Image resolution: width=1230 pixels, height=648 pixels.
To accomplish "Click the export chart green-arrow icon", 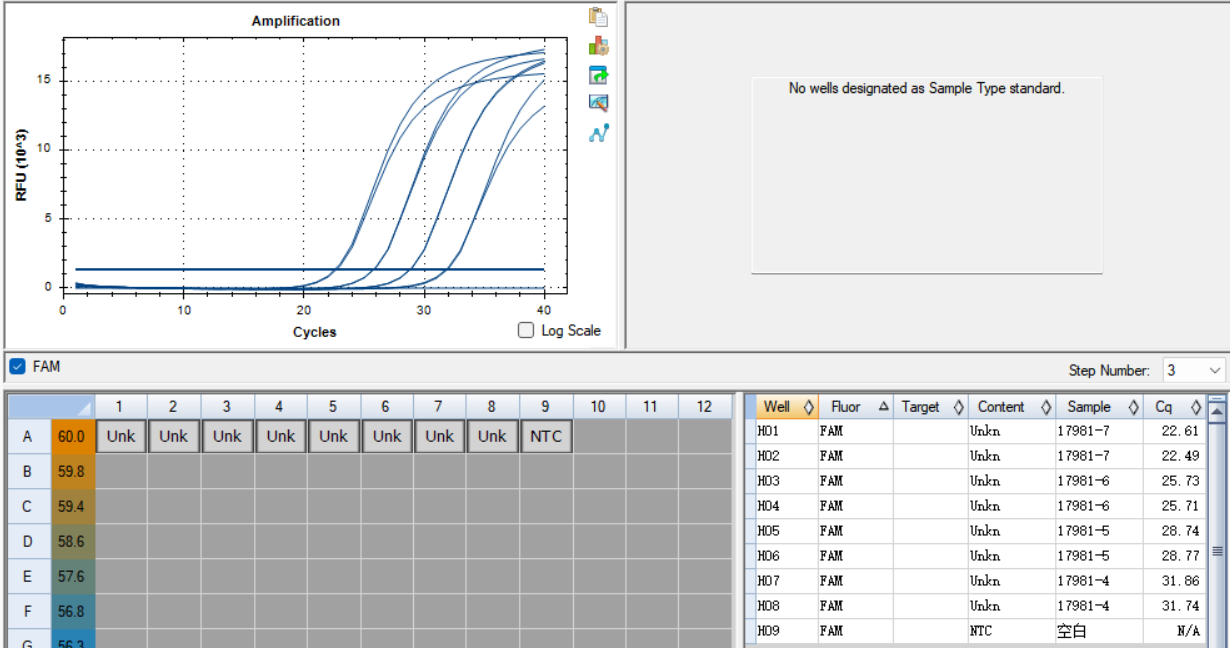I will (599, 75).
